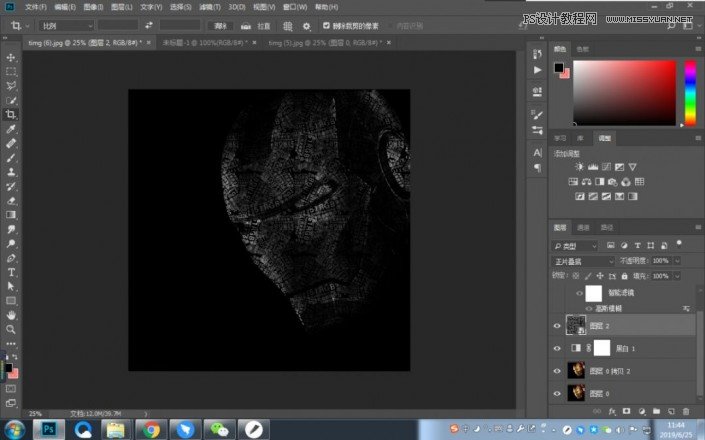Screen dimensions: 705x440
Task: Add a Curves adjustment
Action: [606, 167]
